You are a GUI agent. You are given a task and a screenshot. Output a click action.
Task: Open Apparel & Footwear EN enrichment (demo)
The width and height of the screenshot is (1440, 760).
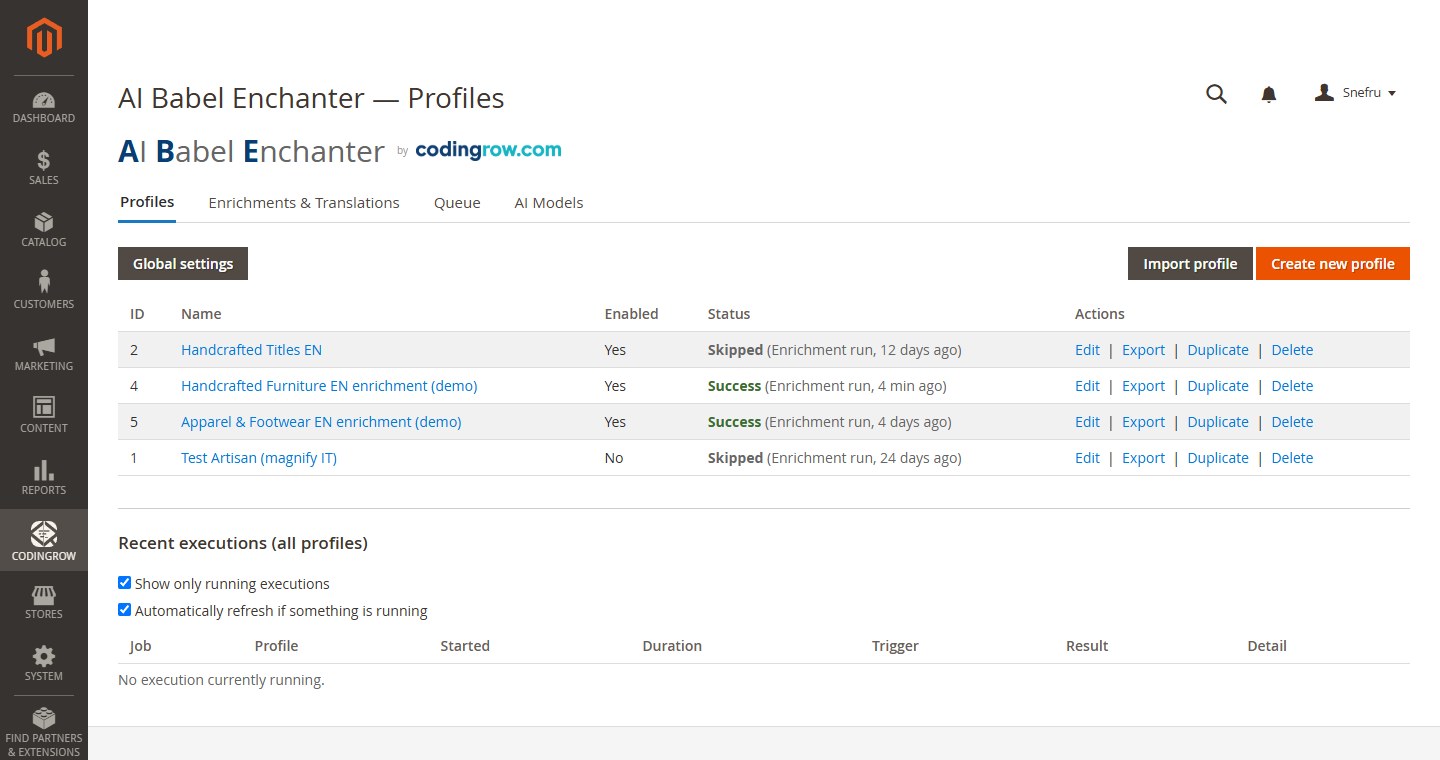321,422
